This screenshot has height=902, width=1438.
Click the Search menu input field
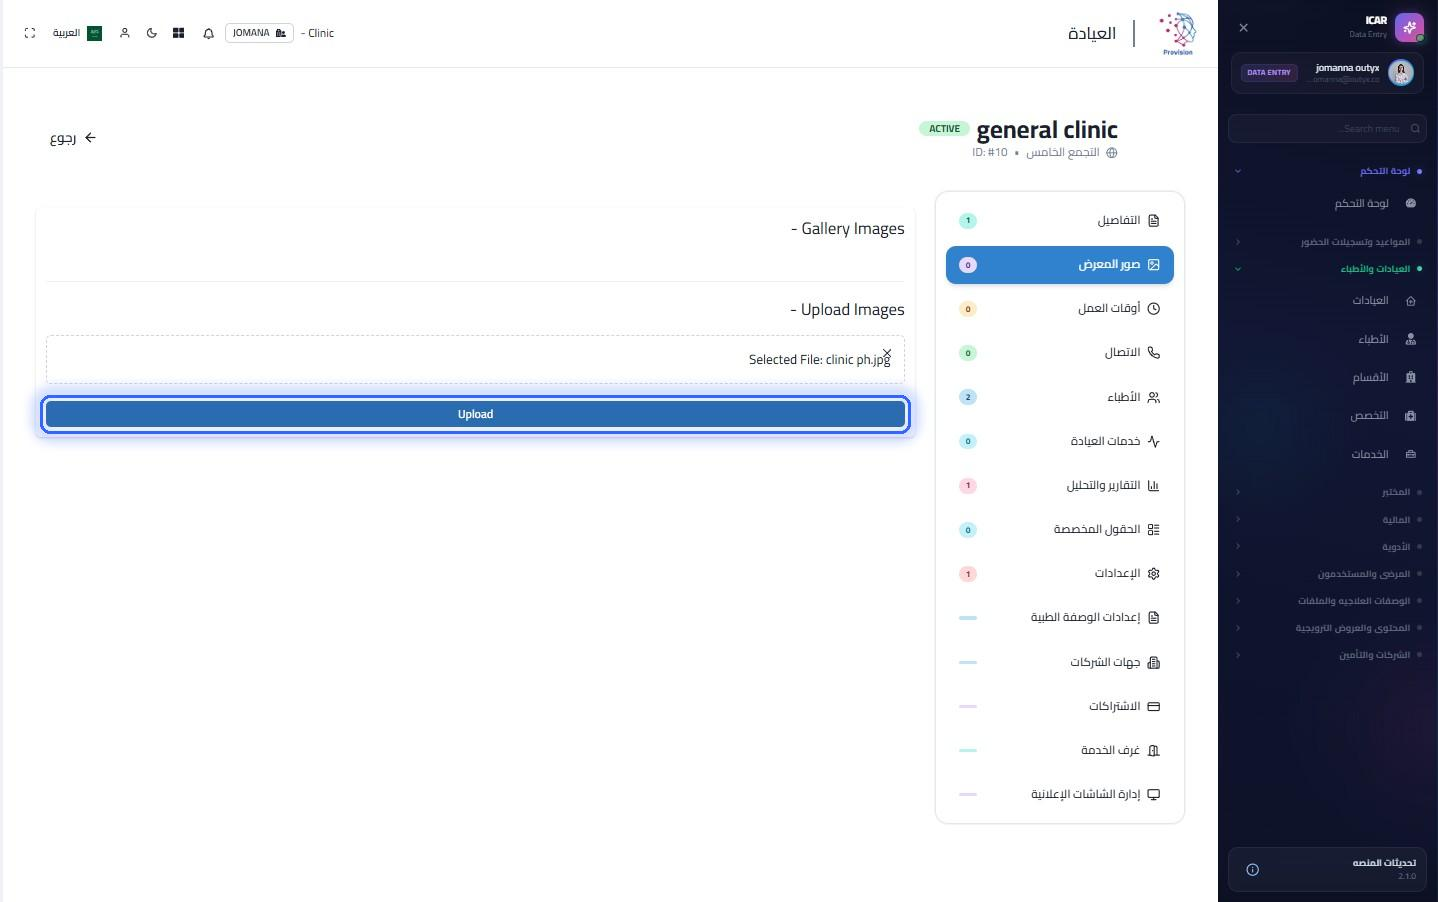1327,128
